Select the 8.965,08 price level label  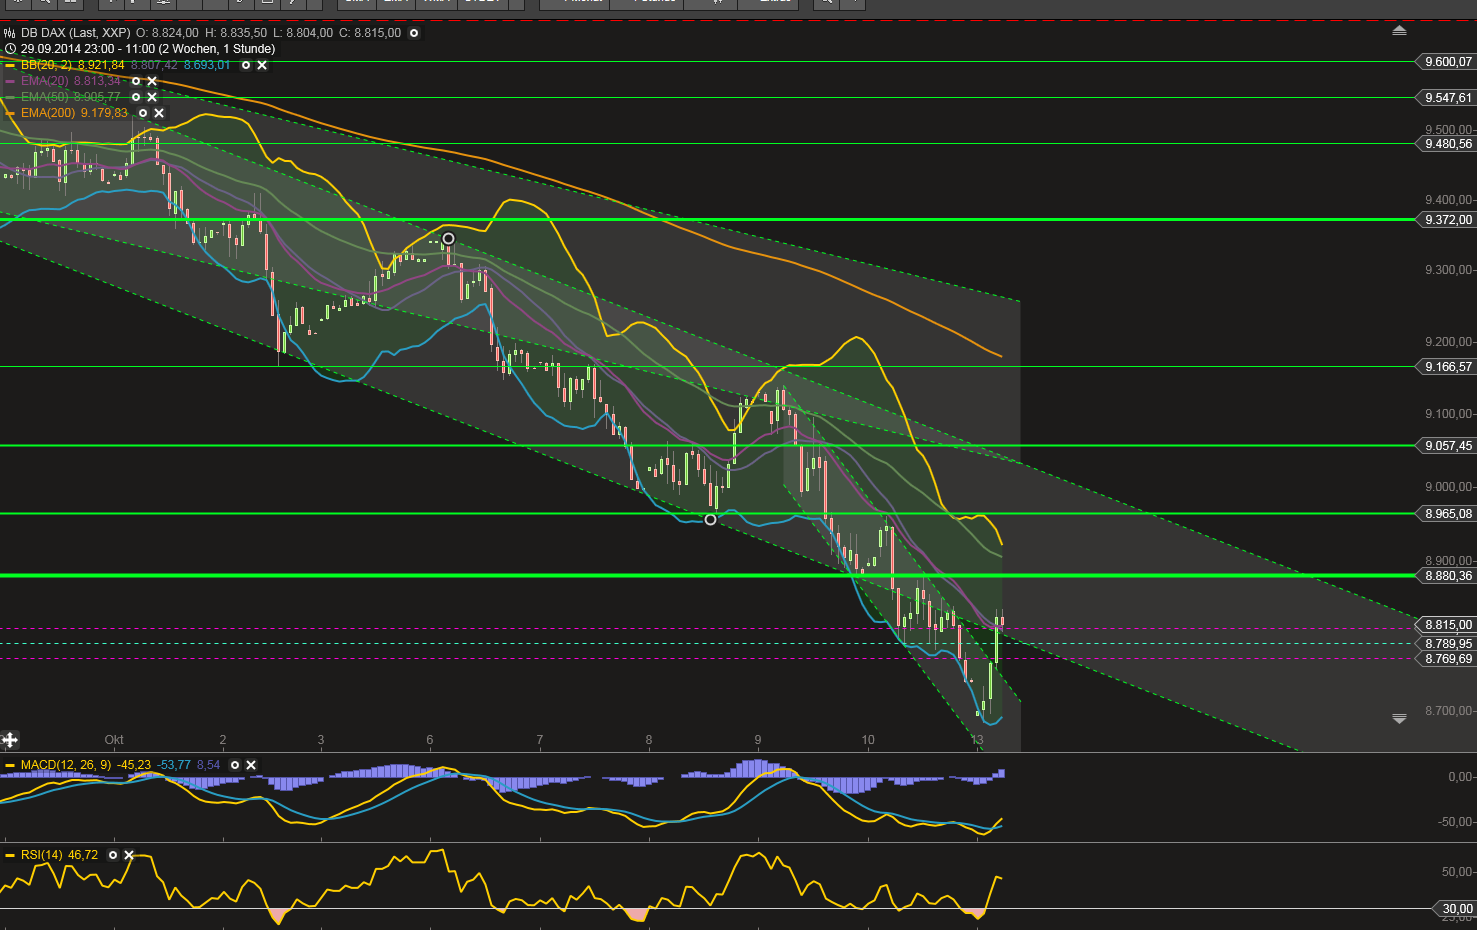coord(1446,514)
